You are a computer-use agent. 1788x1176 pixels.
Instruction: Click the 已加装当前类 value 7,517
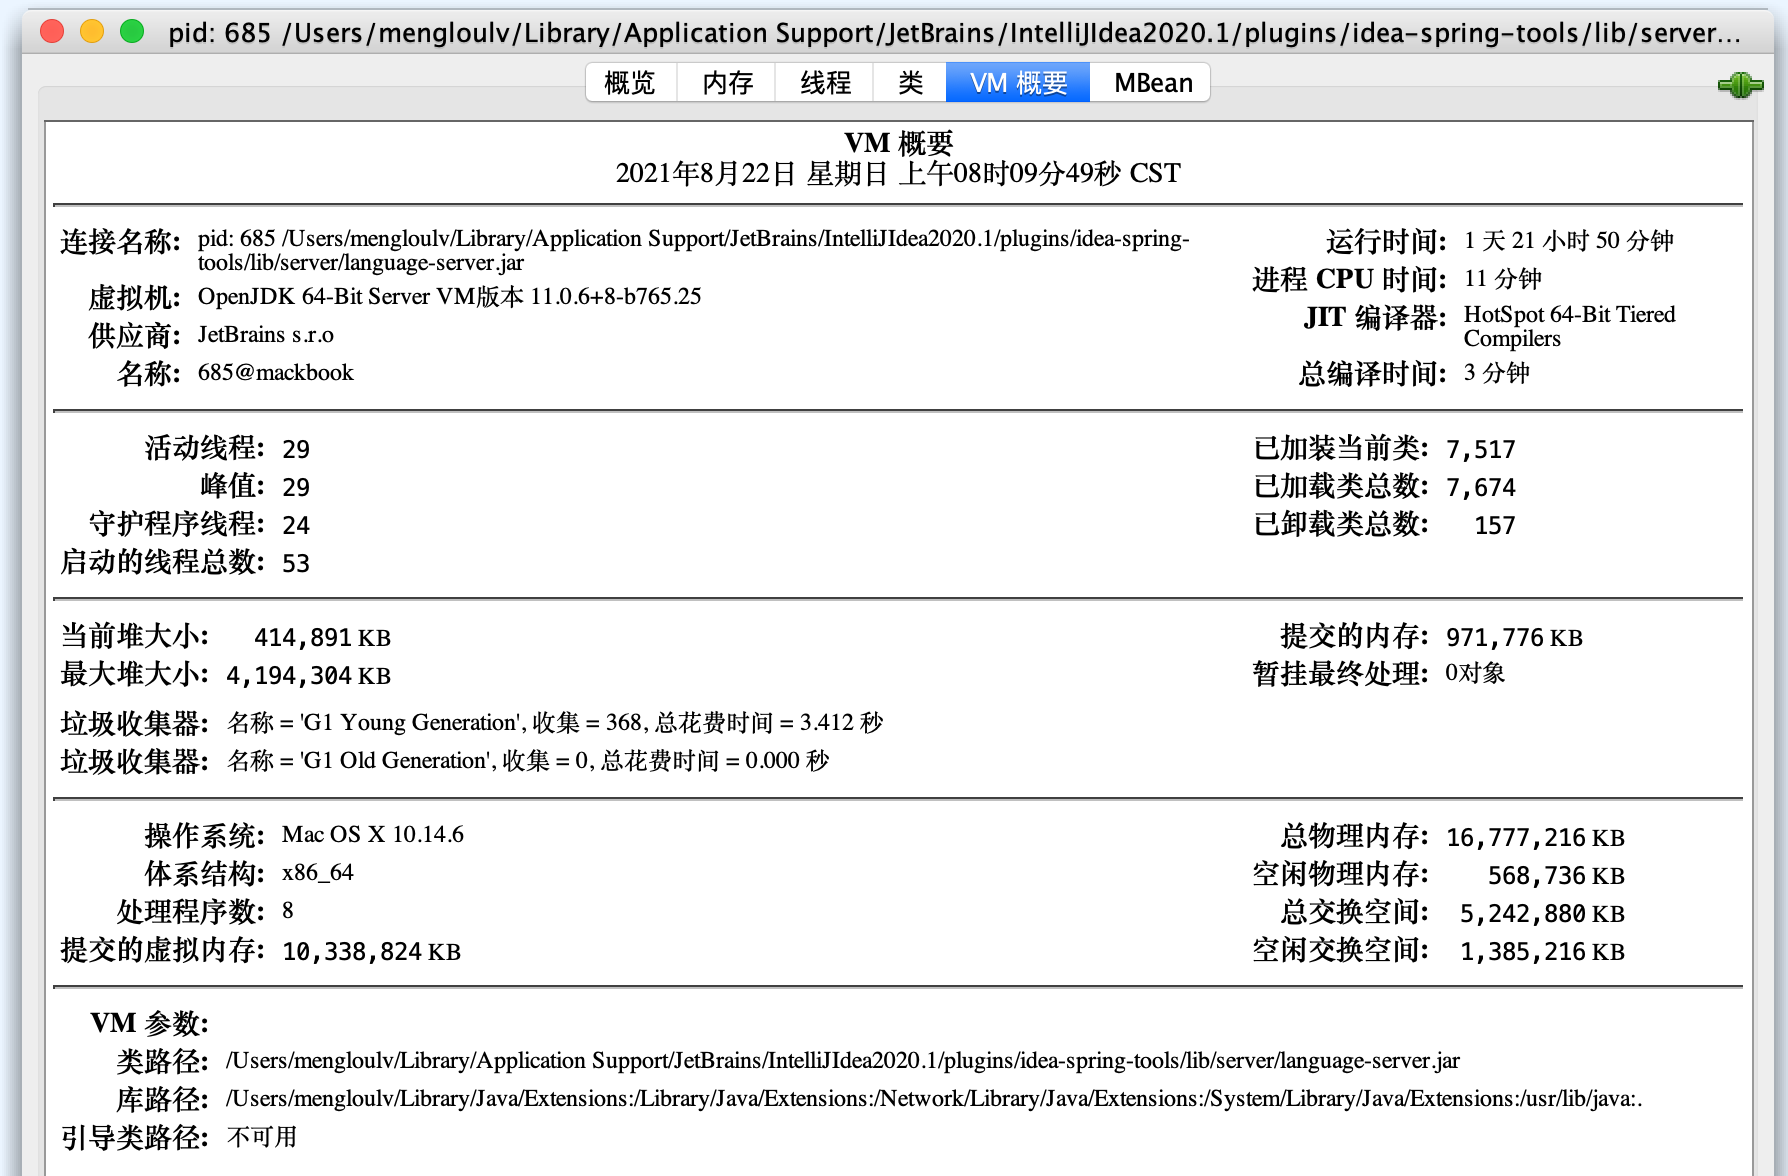[1481, 449]
